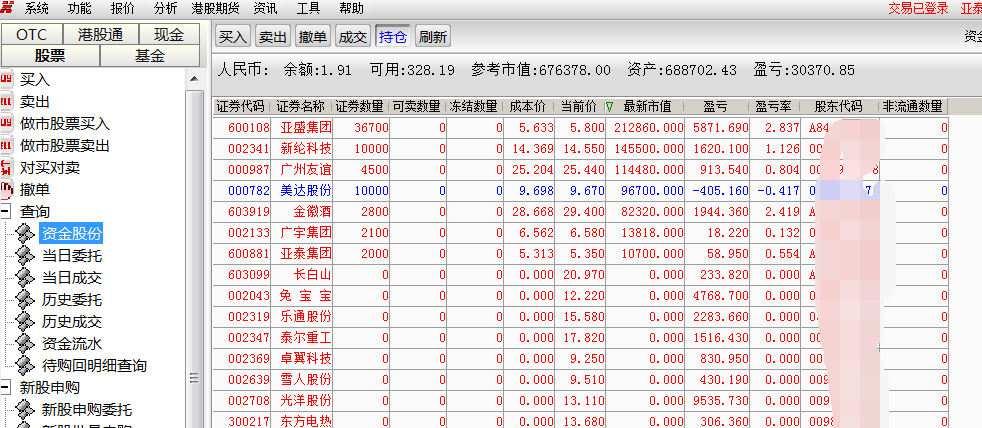This screenshot has height=428, width=982.
Task: Switch to the OTC tab
Action: [x=32, y=34]
